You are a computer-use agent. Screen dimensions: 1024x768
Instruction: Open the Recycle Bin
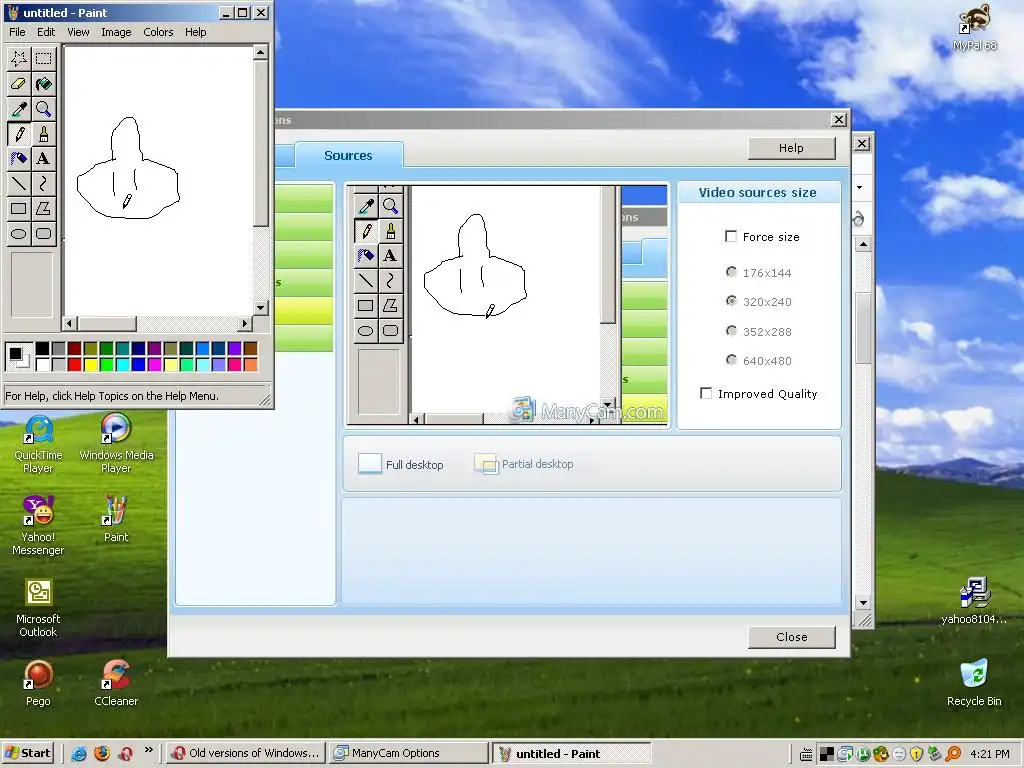tap(974, 682)
